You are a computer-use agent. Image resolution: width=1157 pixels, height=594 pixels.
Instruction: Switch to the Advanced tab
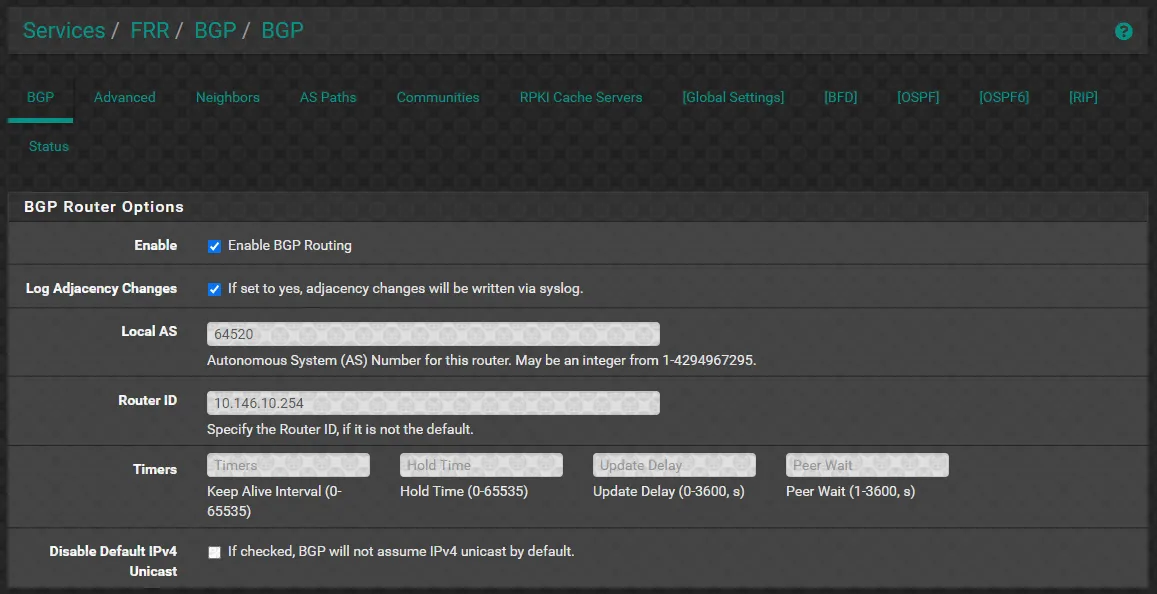point(125,97)
